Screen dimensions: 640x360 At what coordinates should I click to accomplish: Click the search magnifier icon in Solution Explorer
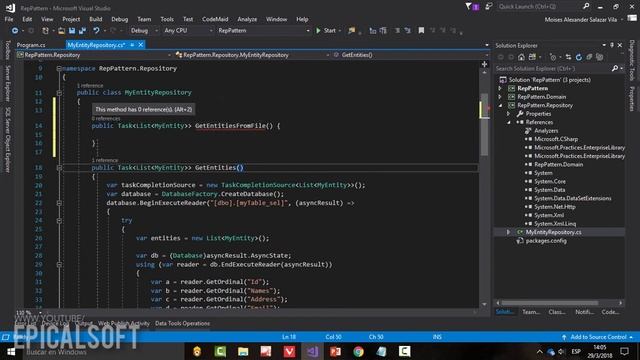615,69
